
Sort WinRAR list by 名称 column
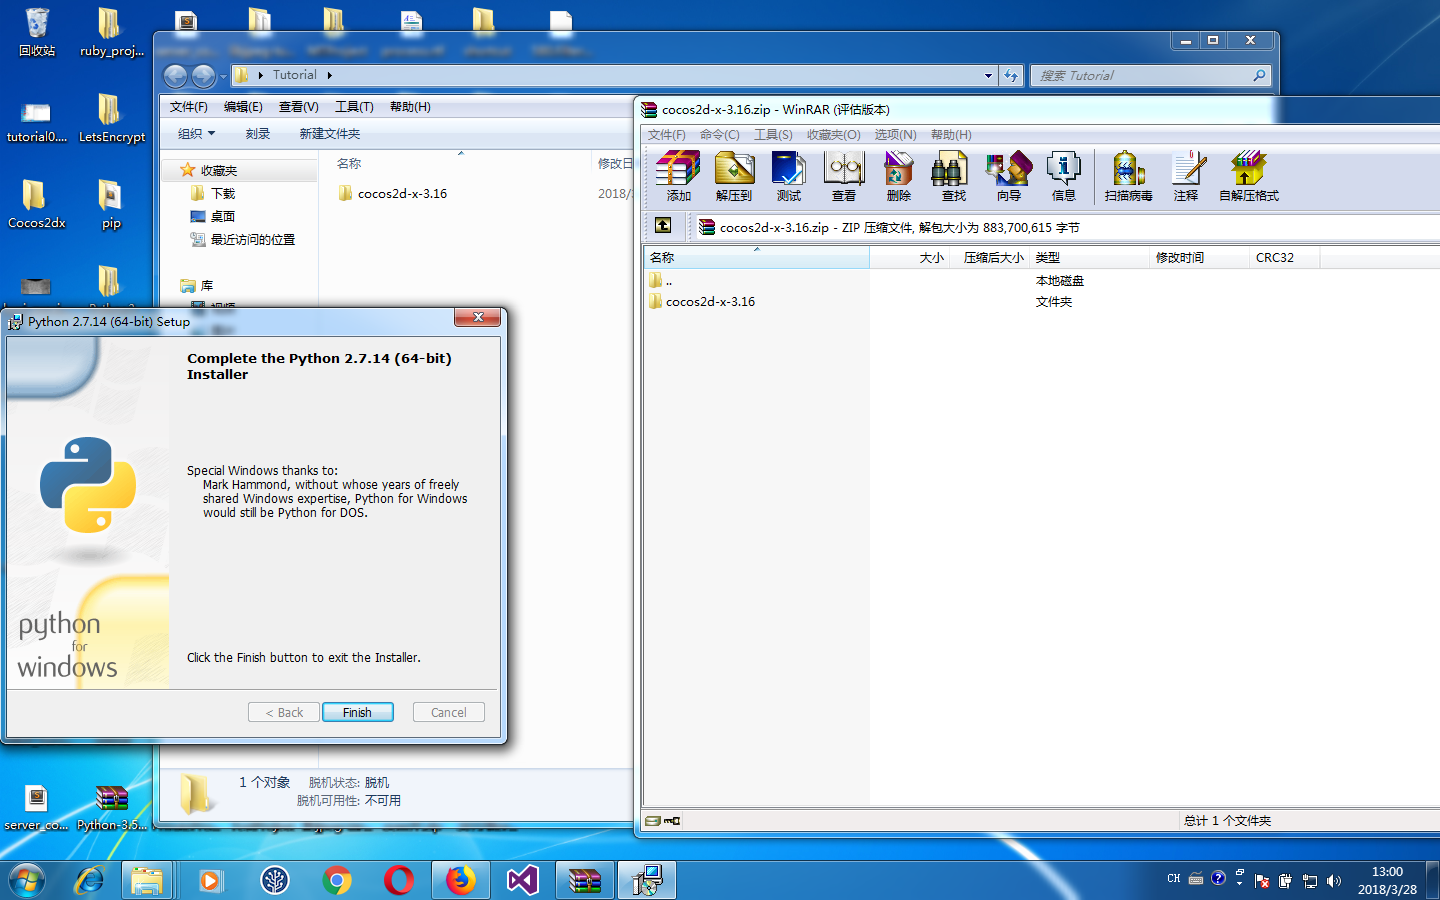(757, 258)
